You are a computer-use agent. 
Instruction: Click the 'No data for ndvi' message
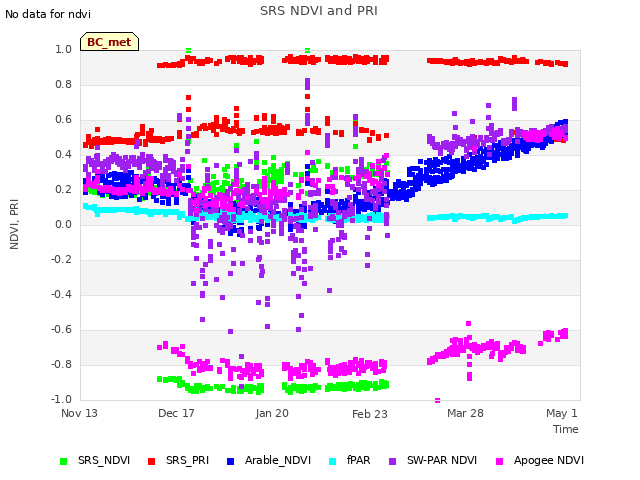[48, 14]
